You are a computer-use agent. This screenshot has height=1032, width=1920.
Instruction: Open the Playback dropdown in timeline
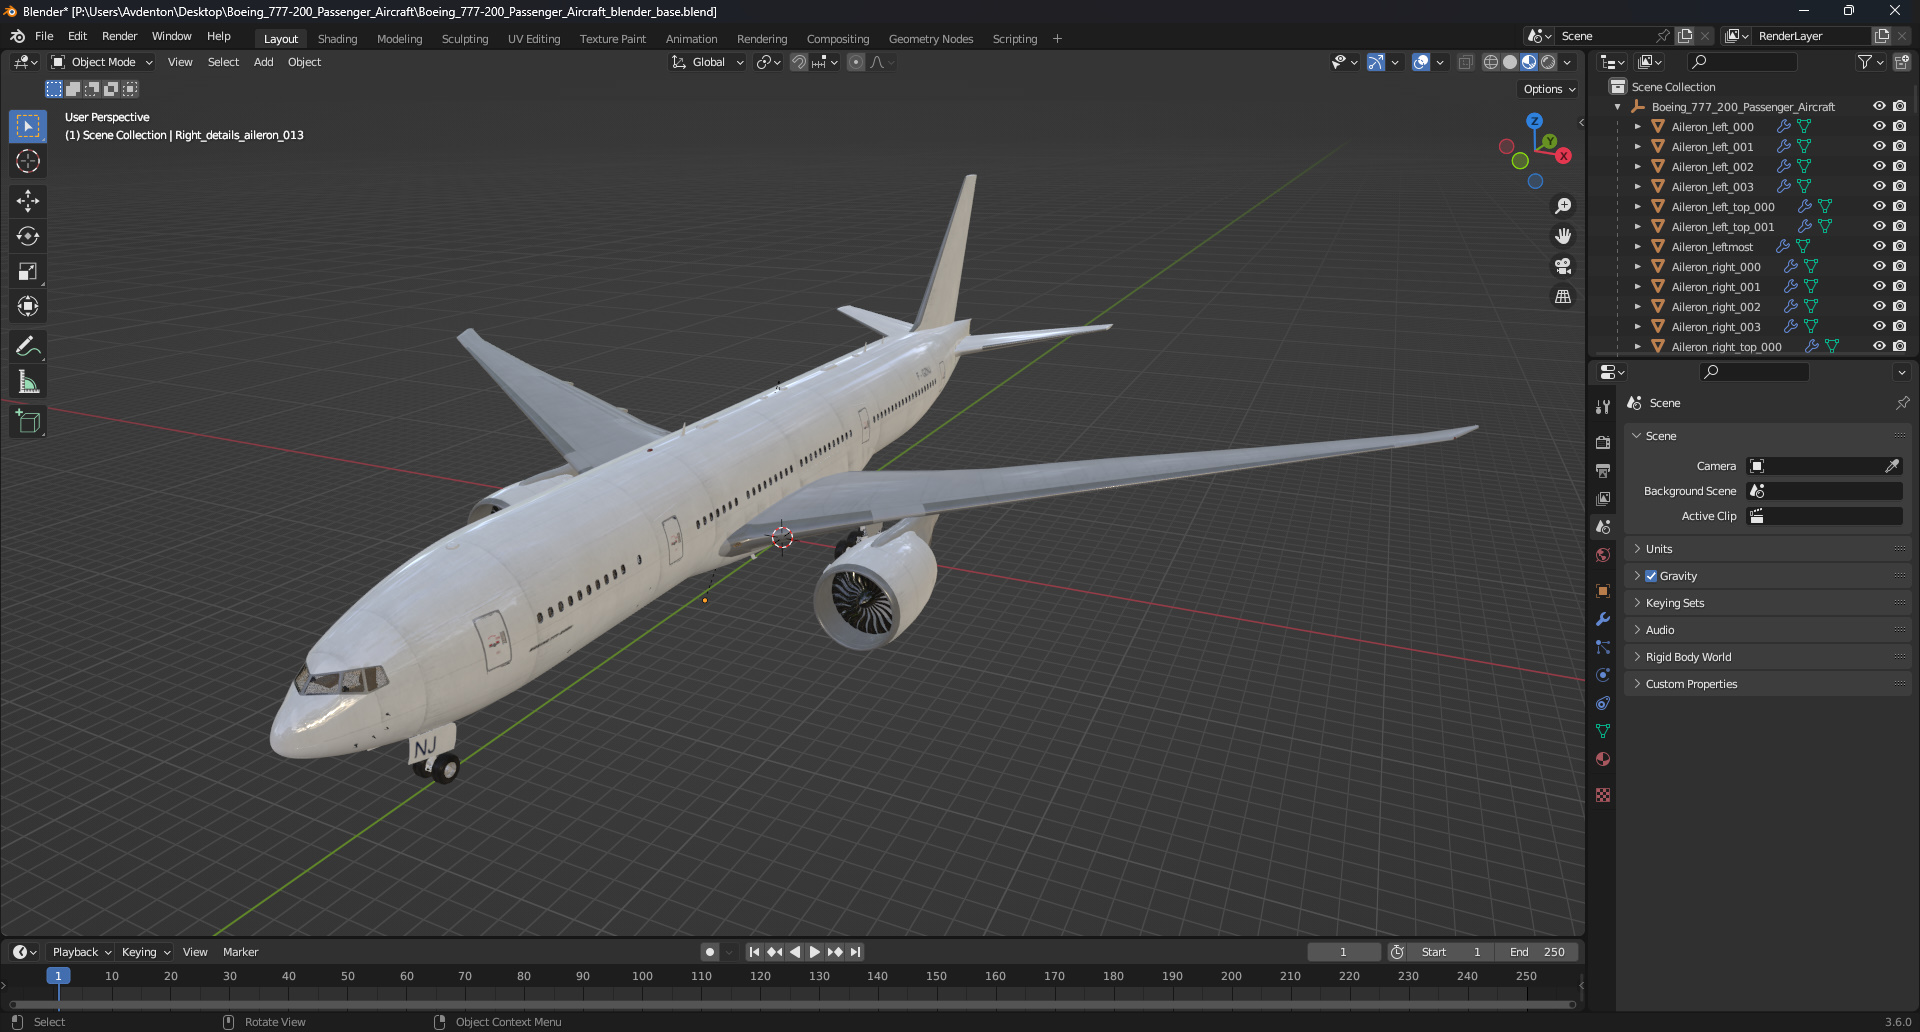click(81, 952)
